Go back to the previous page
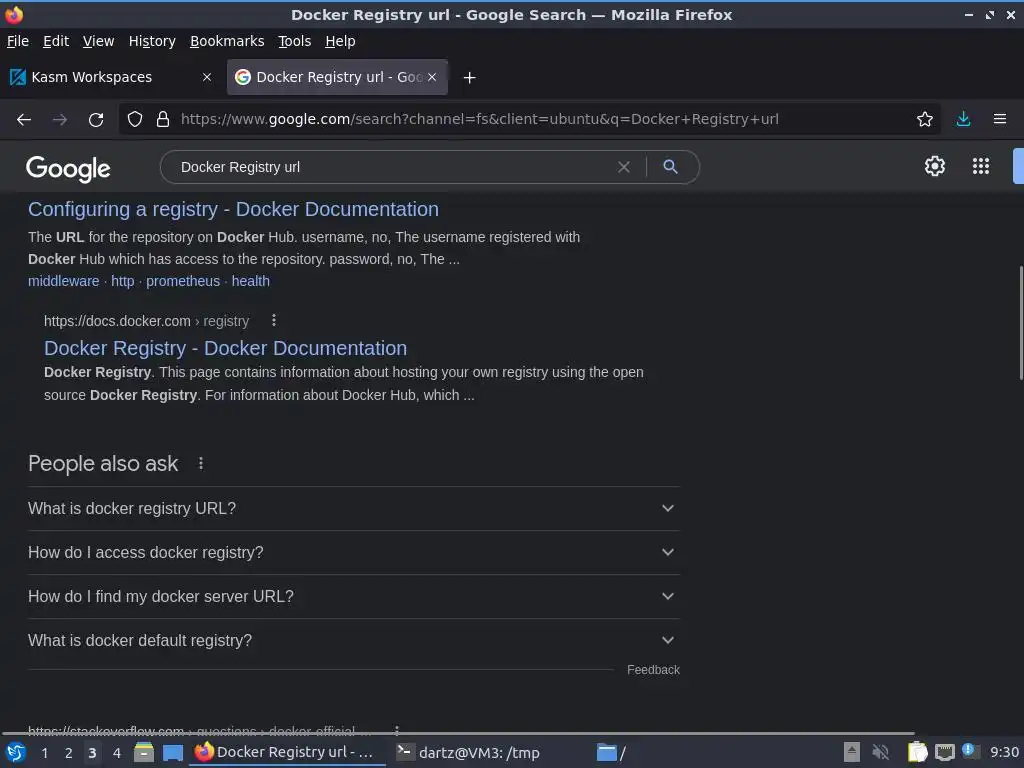This screenshot has width=1024, height=768. click(24, 120)
